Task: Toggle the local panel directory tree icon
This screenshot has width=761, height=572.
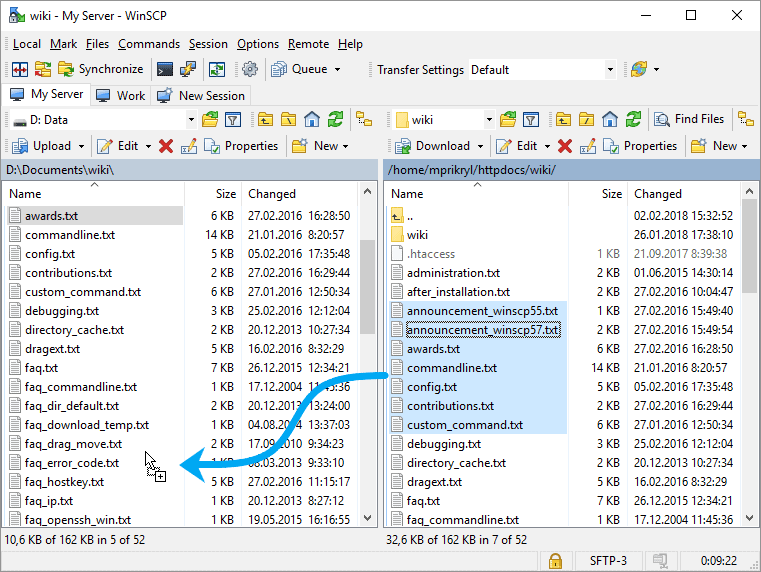Action: pos(364,119)
